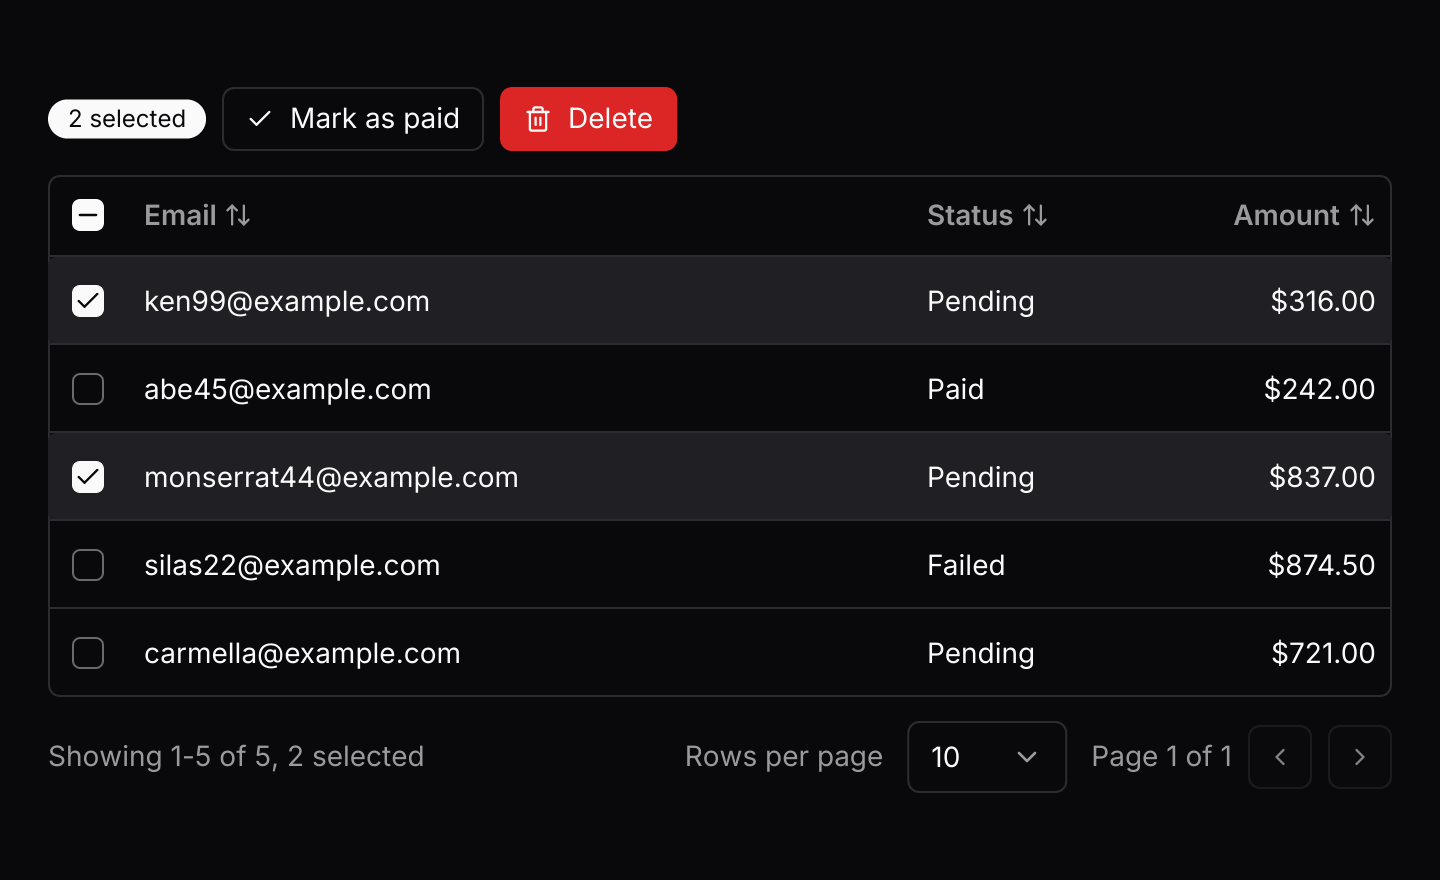Click the ken99@example.com email cell
The image size is (1440, 880).
[x=287, y=301]
